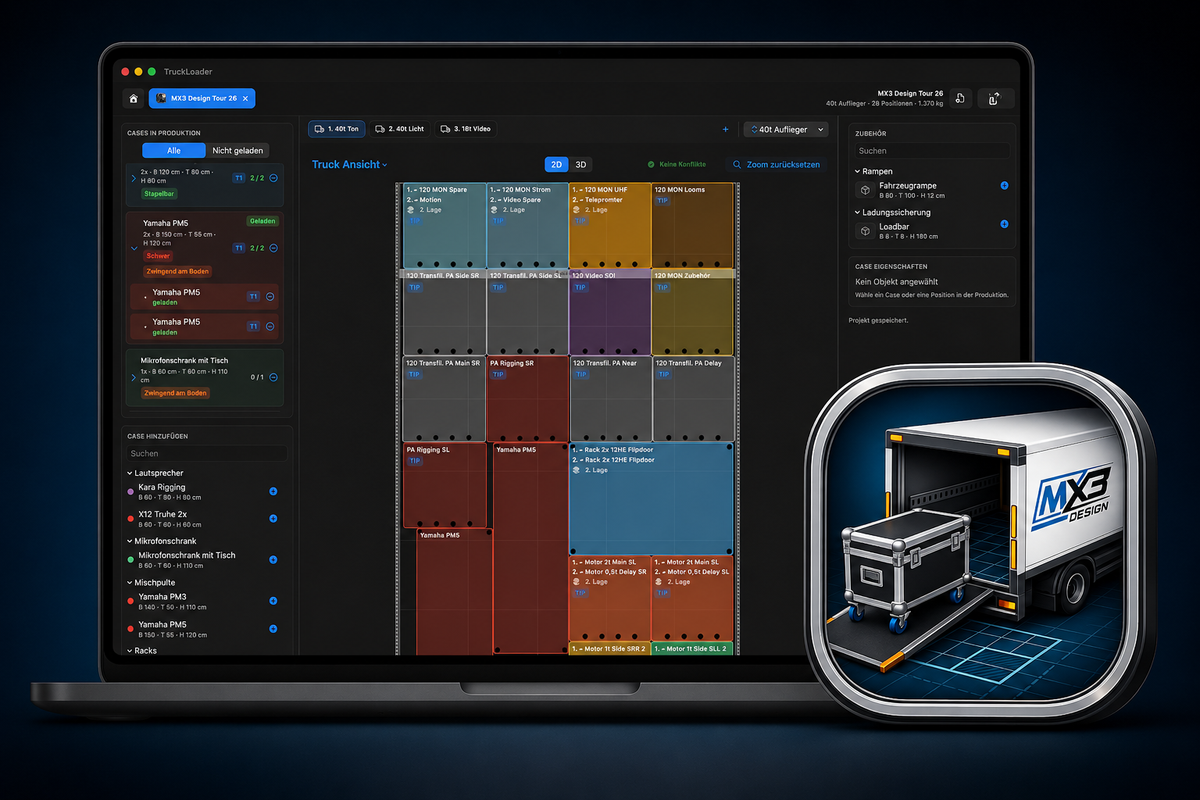
Task: Unload first Yamaha PM5 geladen sub-item
Action: point(271,297)
